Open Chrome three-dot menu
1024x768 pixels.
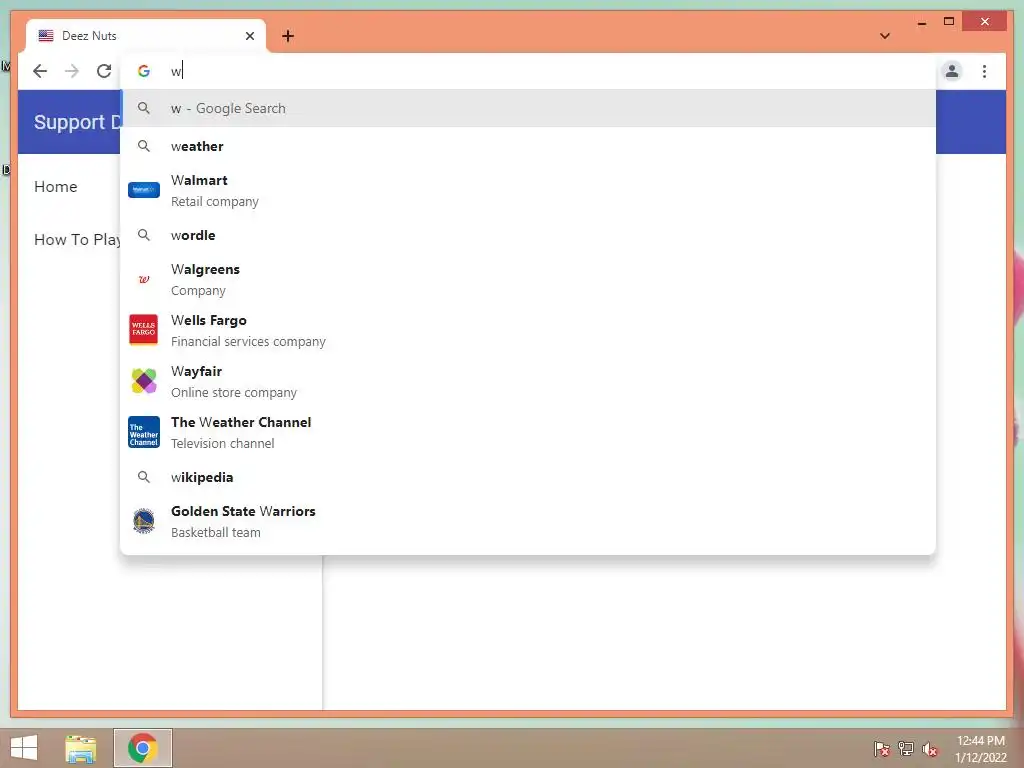[x=984, y=71]
